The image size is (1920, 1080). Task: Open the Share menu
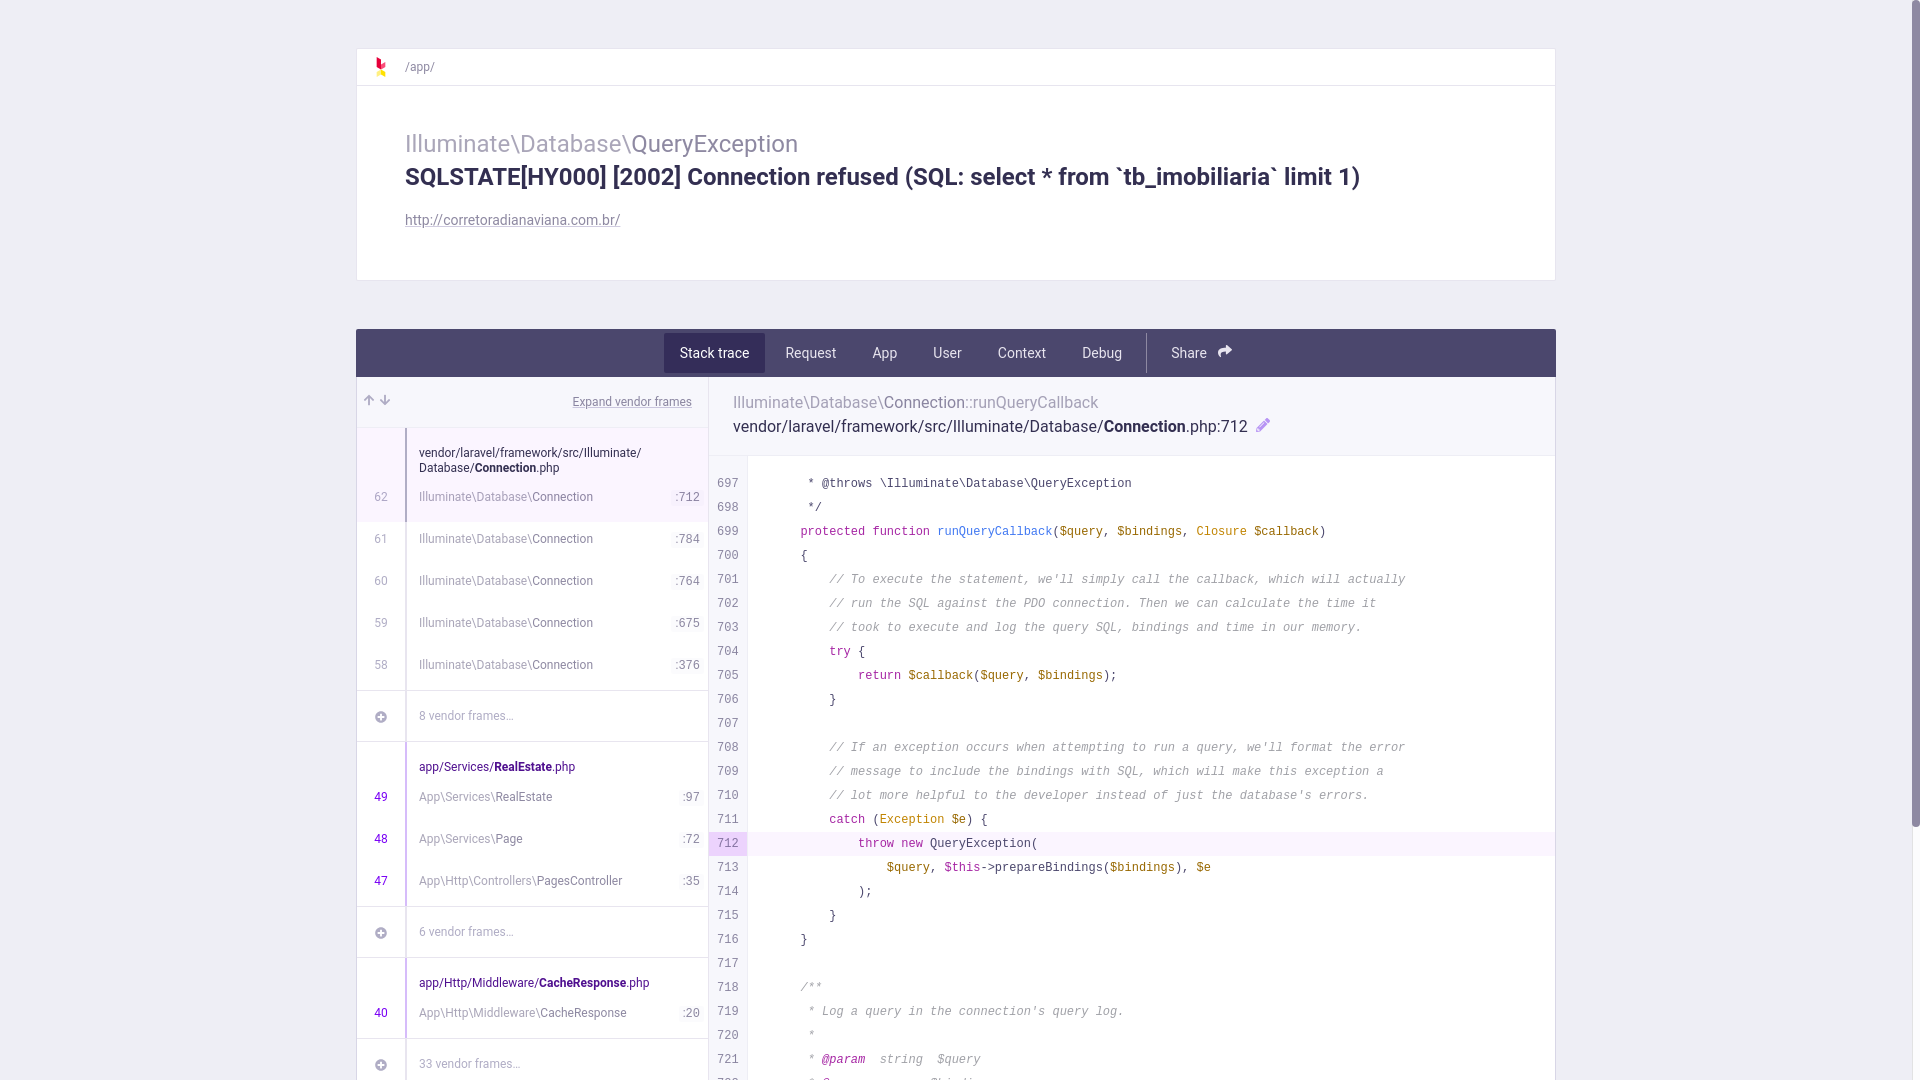[1201, 353]
